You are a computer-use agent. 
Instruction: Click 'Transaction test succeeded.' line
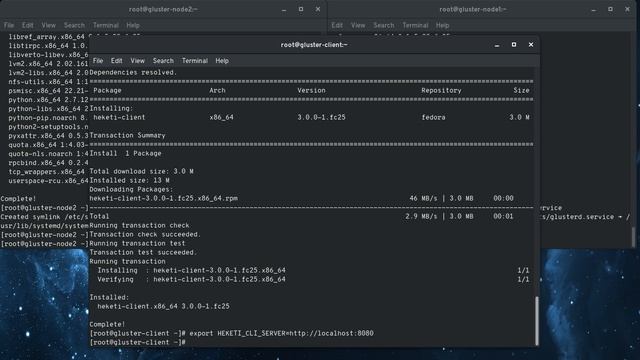pyautogui.click(x=143, y=253)
